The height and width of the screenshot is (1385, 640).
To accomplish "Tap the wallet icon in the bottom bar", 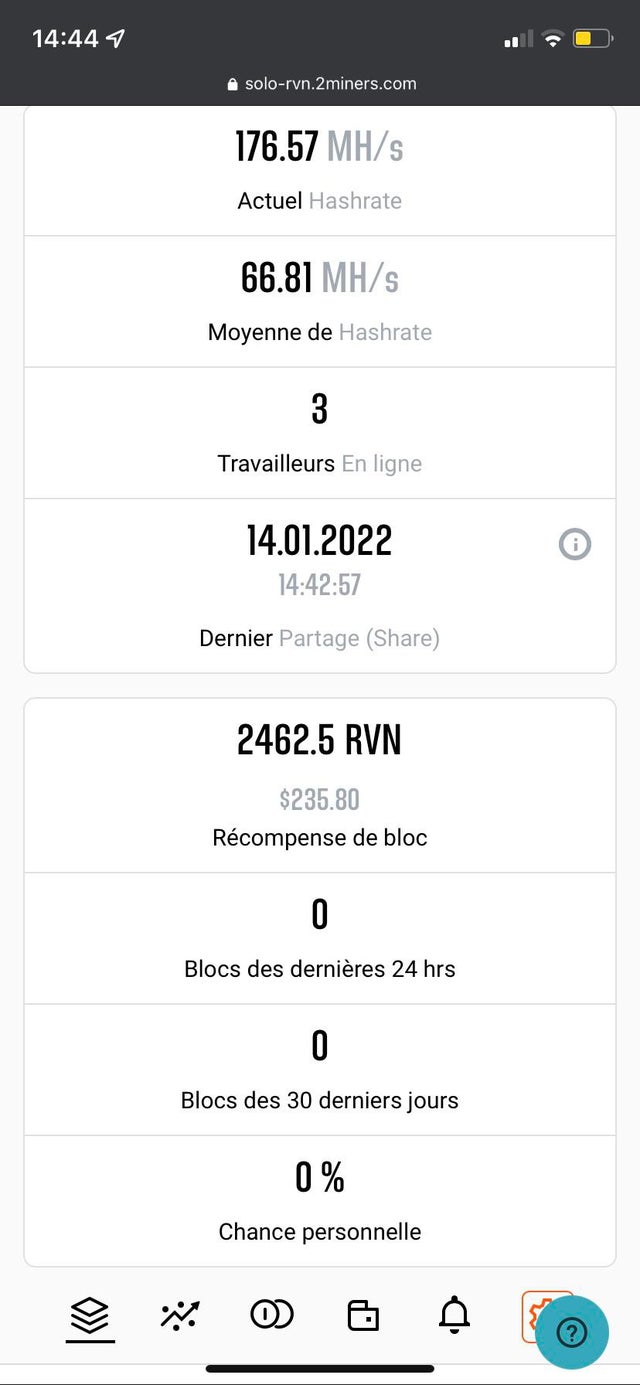I will (363, 1315).
